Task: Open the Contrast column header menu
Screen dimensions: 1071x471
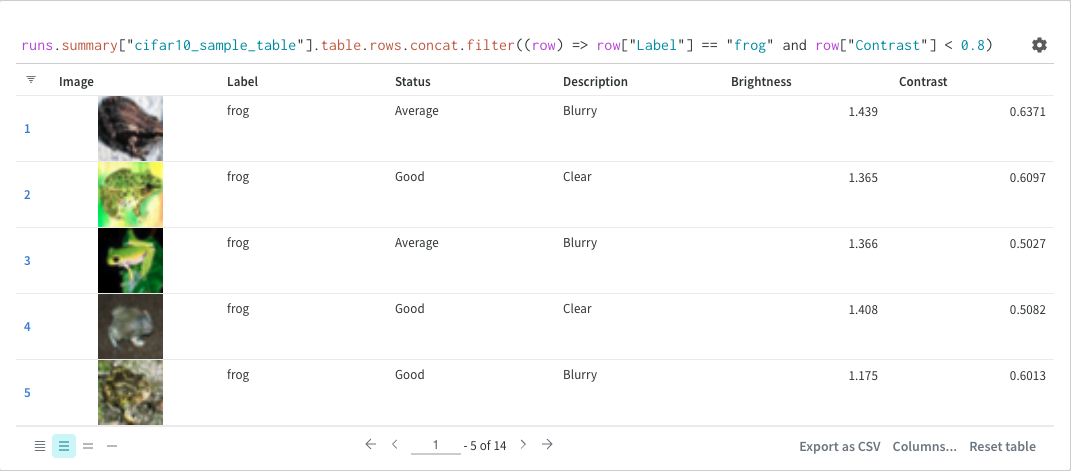Action: coord(922,82)
